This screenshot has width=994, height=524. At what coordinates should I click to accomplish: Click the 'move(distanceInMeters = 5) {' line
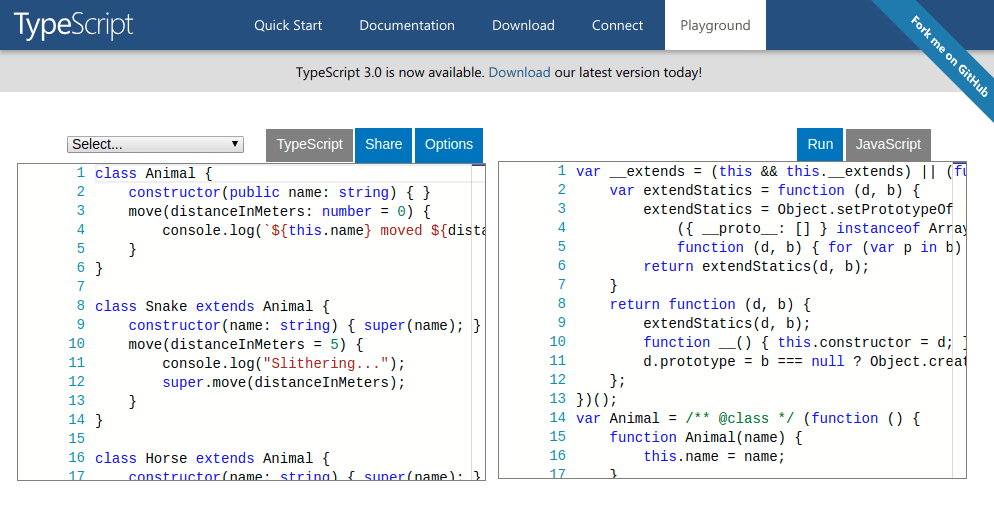point(246,345)
